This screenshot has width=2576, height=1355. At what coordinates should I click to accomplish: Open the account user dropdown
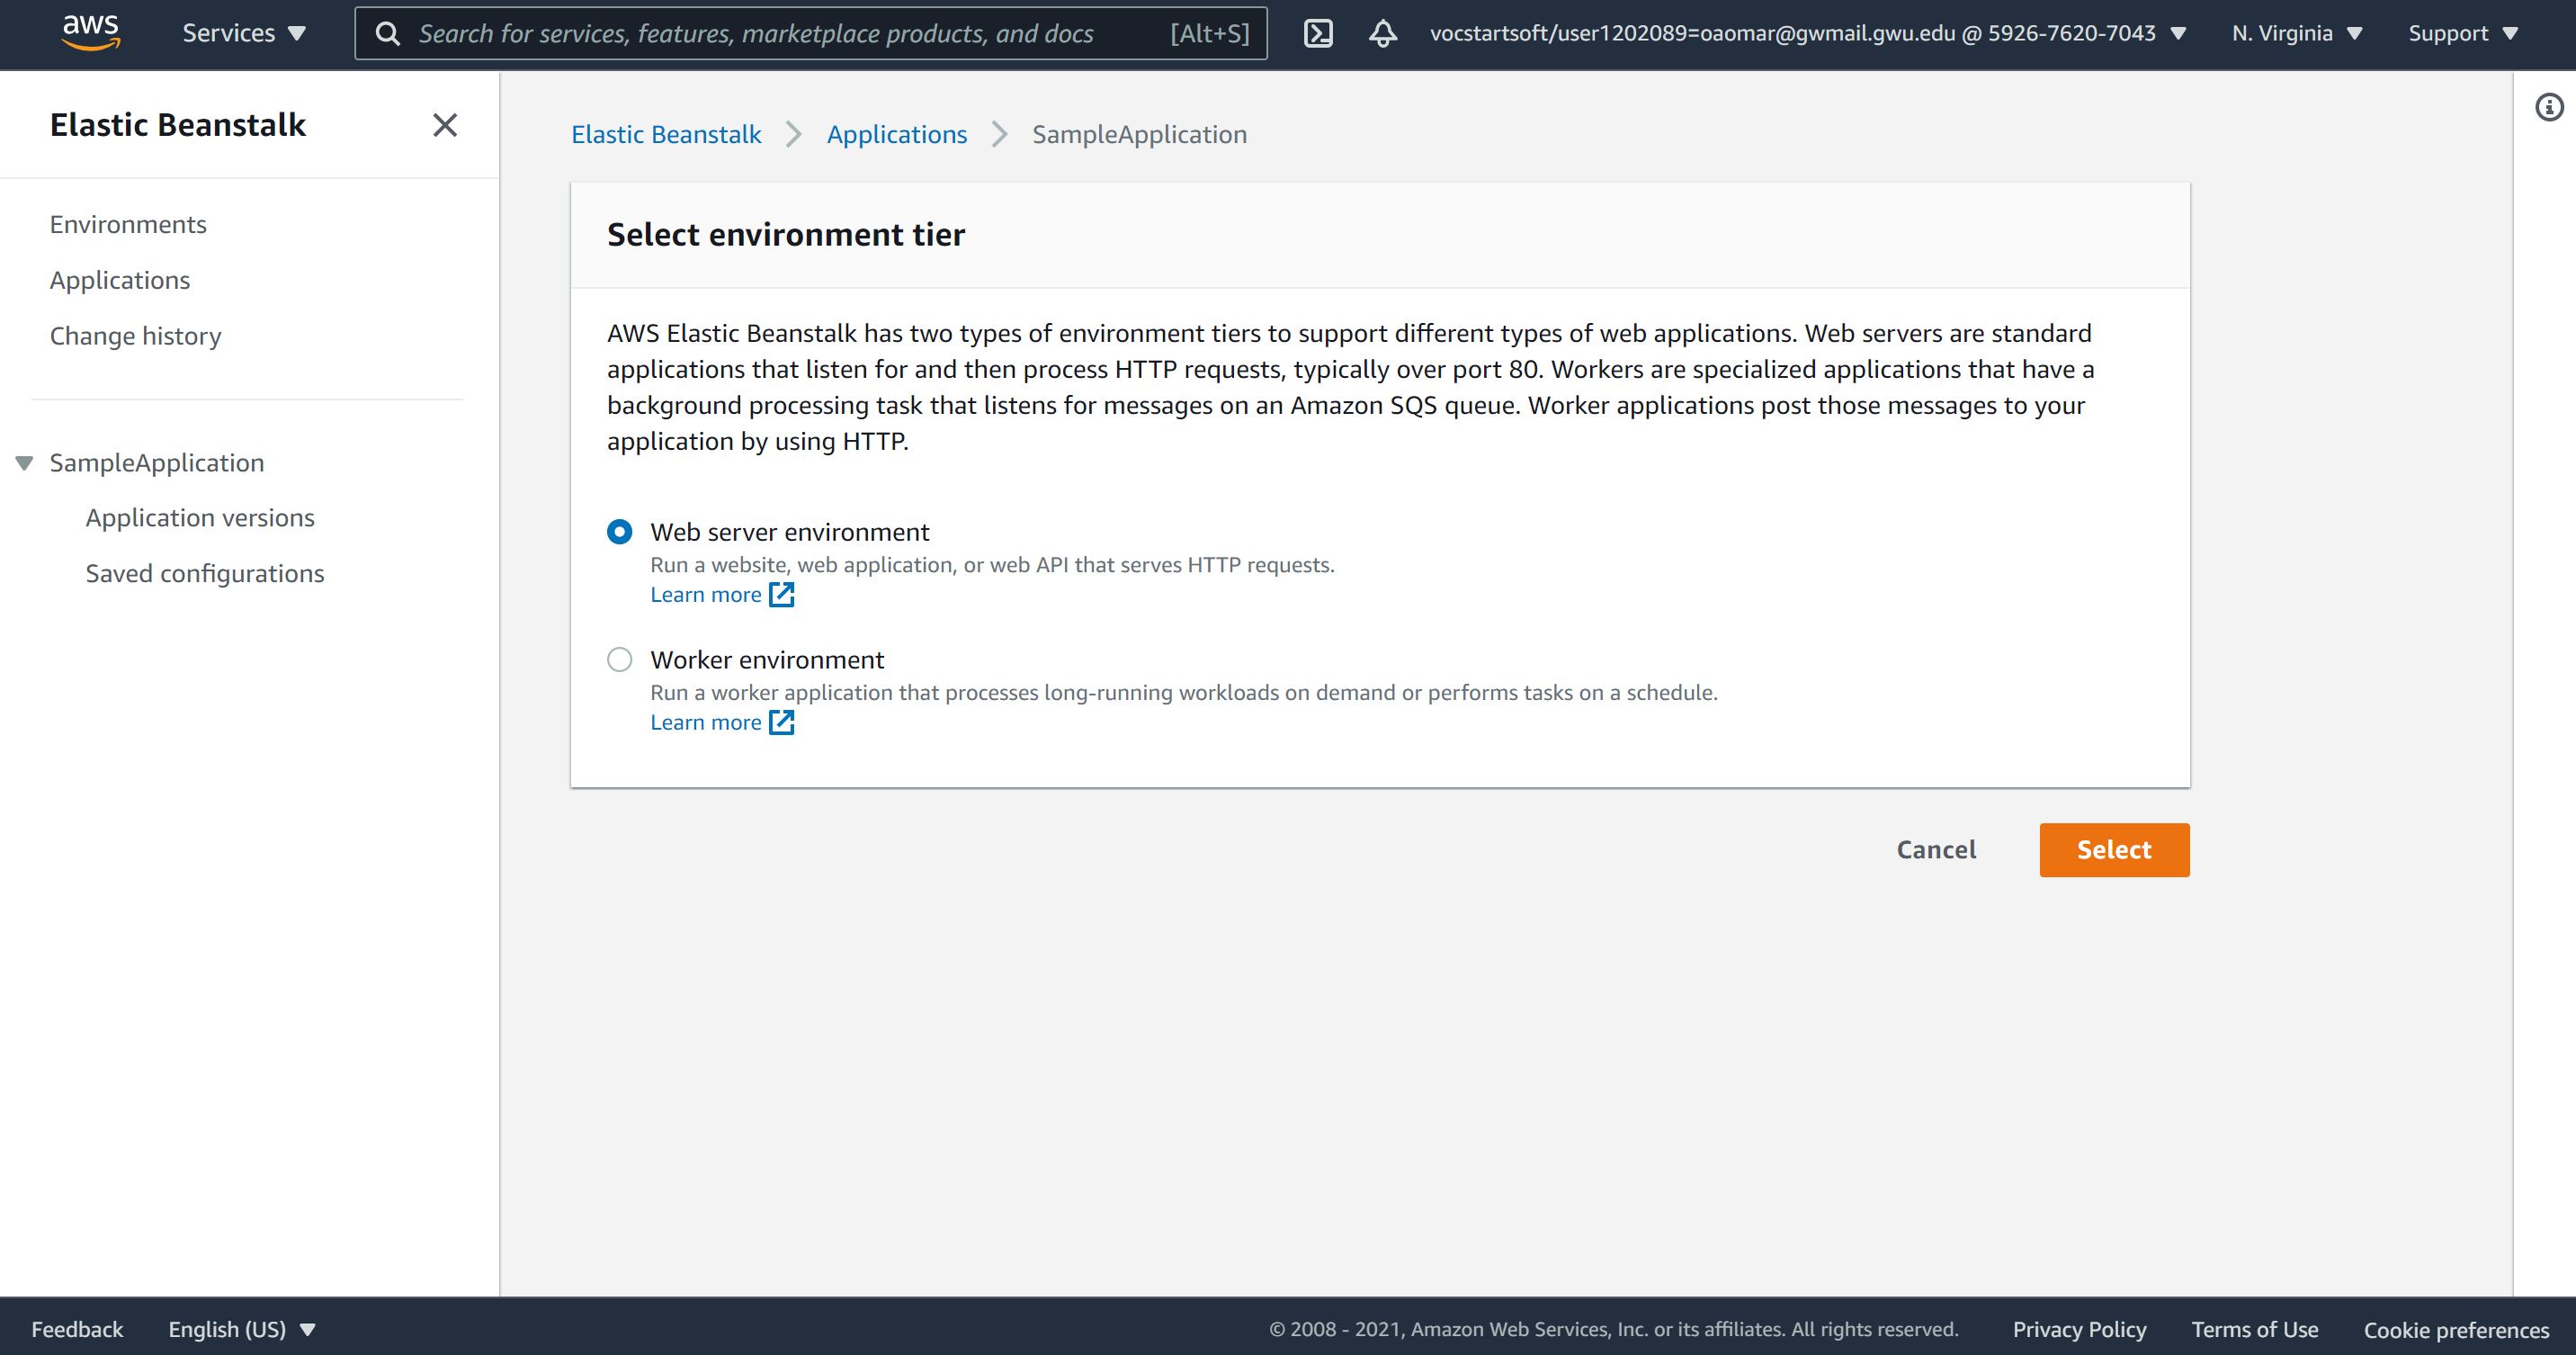(x=1808, y=33)
